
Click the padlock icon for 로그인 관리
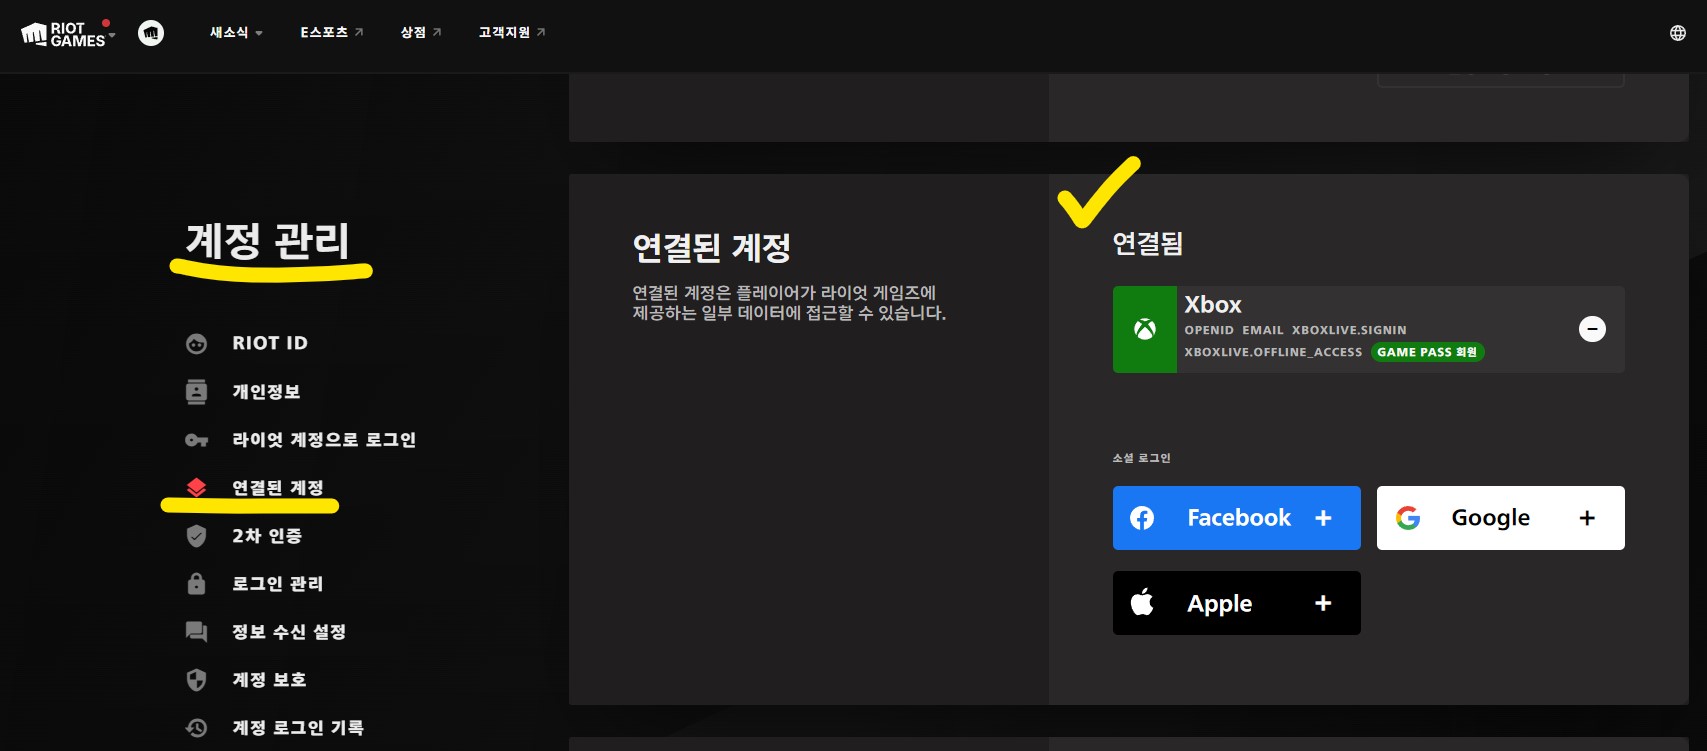[196, 583]
